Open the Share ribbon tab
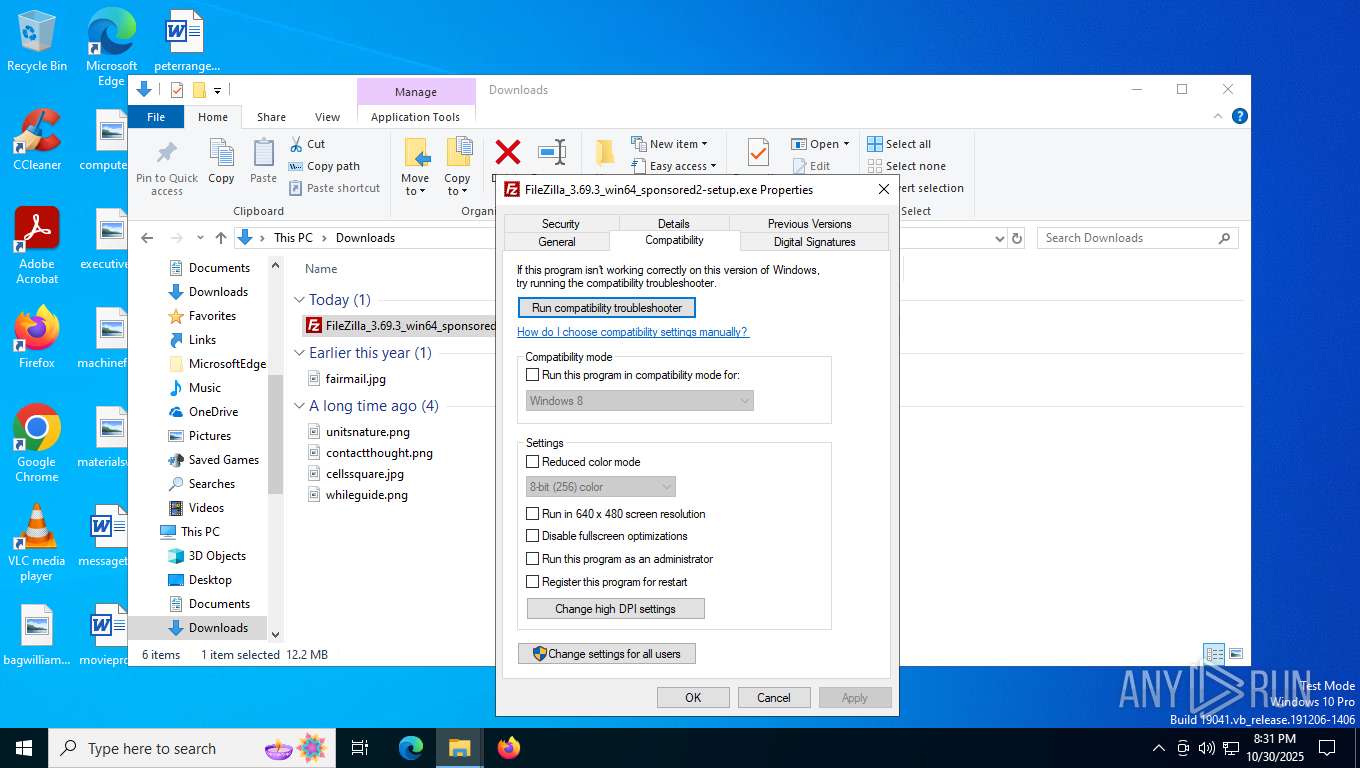The width and height of the screenshot is (1360, 768). click(271, 117)
